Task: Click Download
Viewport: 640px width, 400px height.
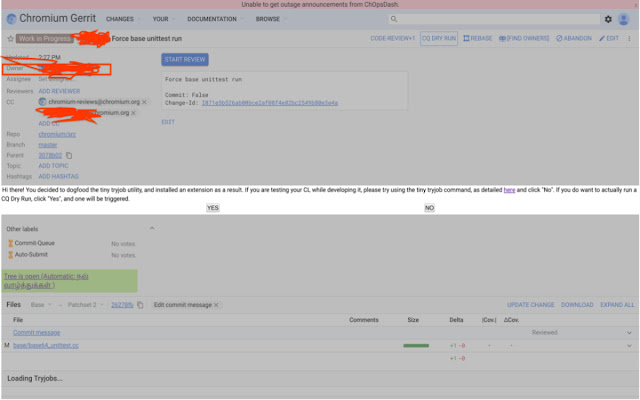Action: point(577,305)
